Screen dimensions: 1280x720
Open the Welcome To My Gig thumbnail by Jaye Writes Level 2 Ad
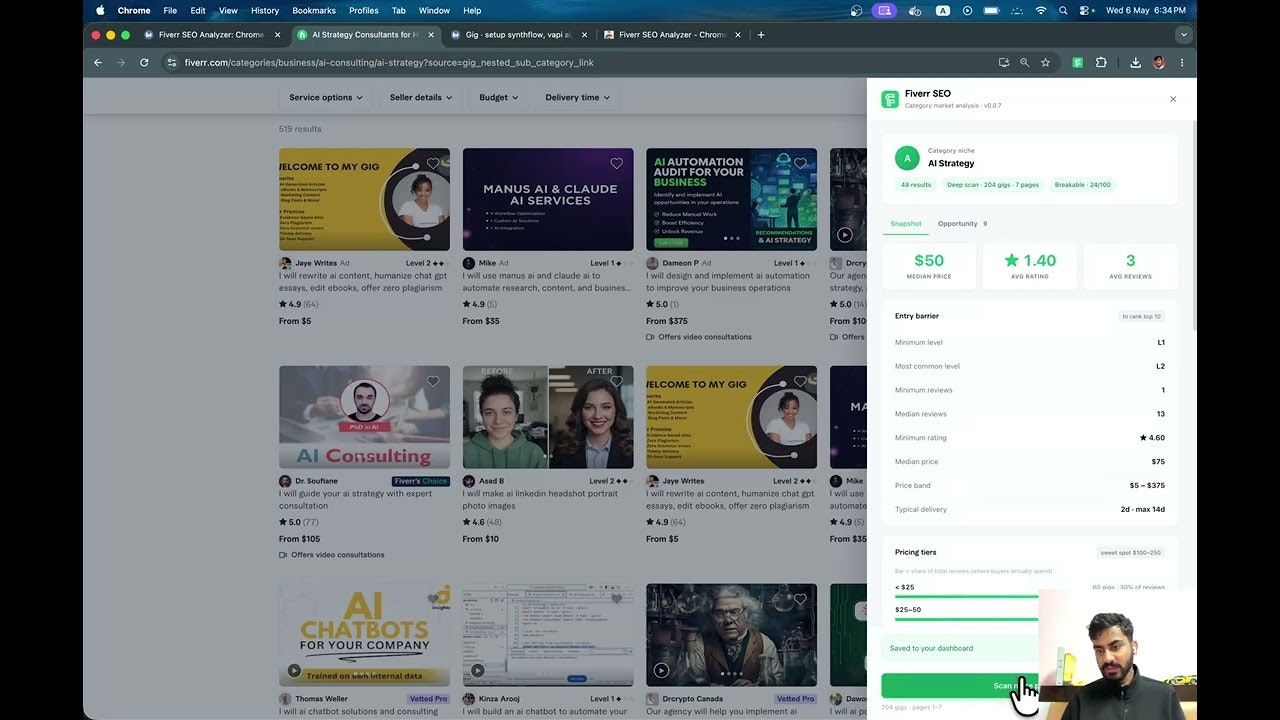pos(364,199)
